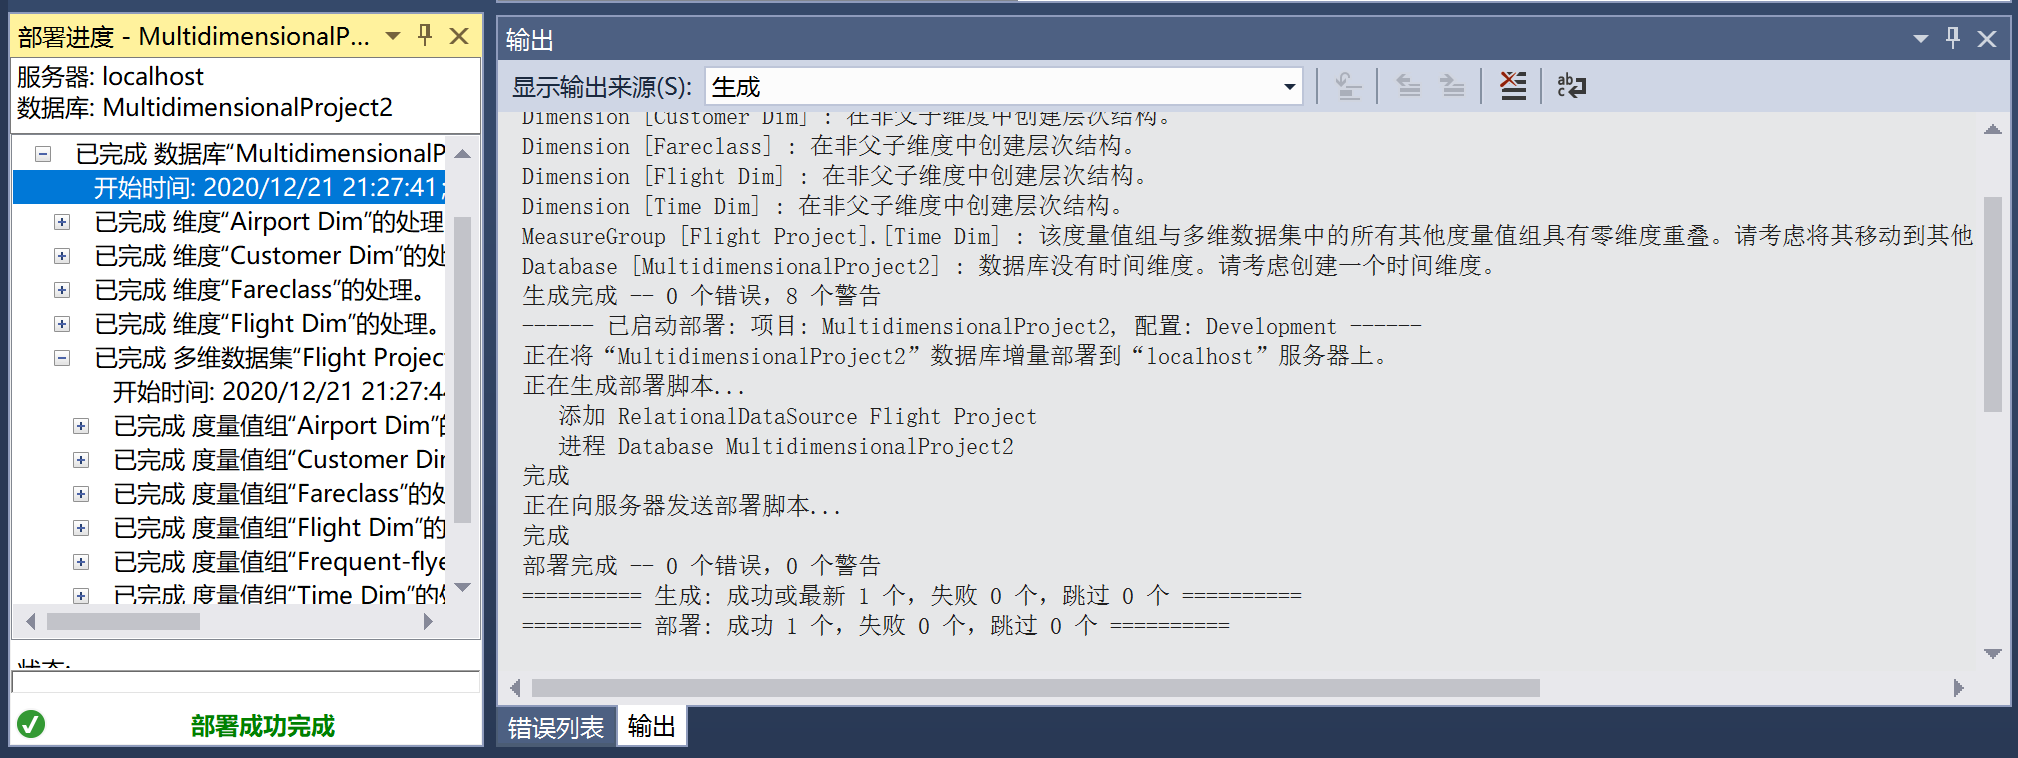This screenshot has width=2018, height=758.
Task: Click the output scroll-down arrow
Action: point(1993,654)
